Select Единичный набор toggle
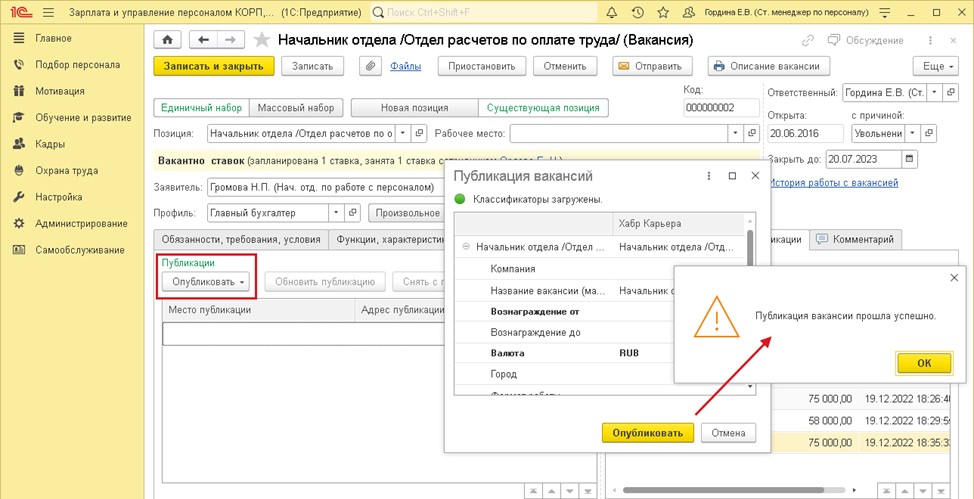The width and height of the screenshot is (974, 499). [x=201, y=108]
